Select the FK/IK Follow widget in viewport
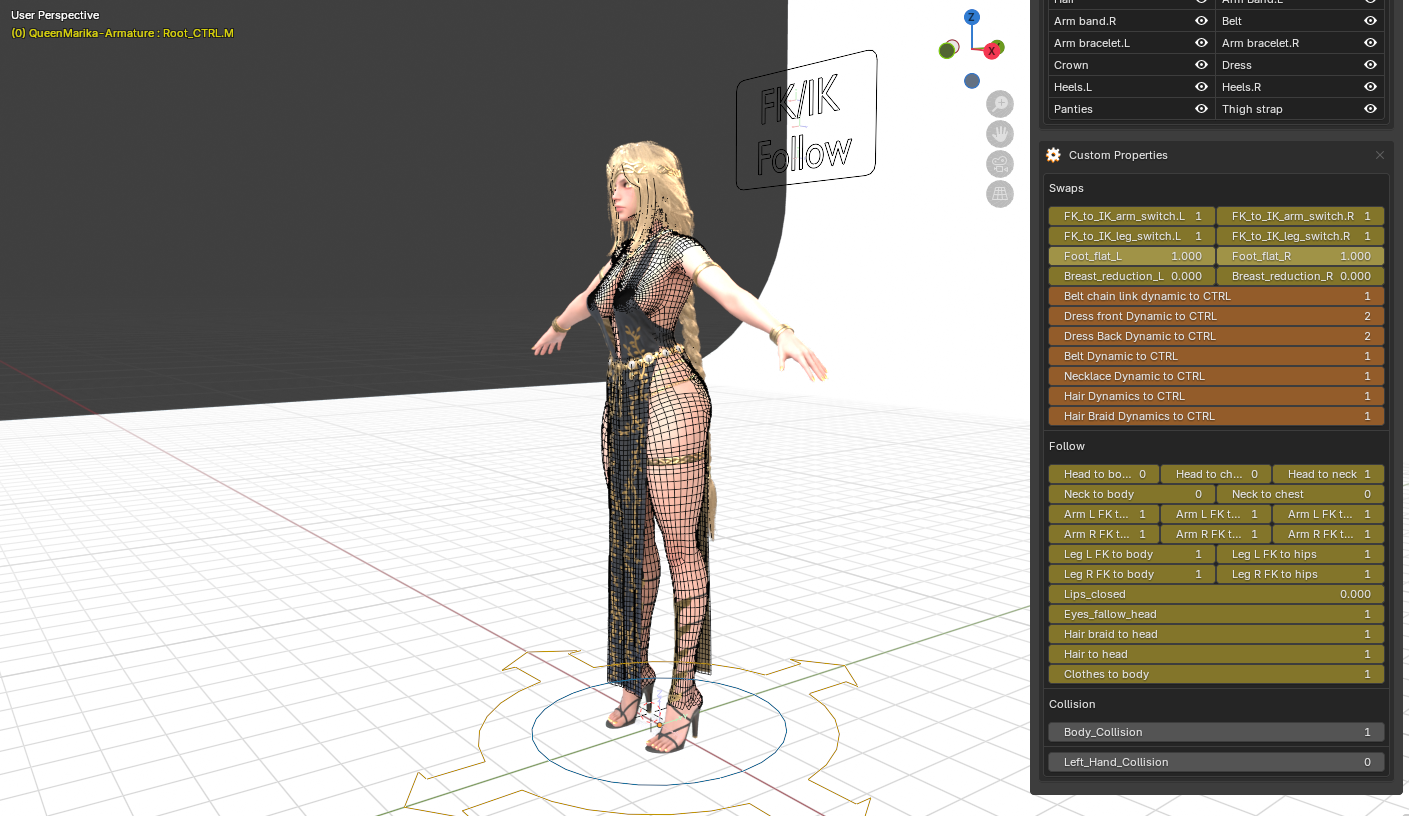Image resolution: width=1409 pixels, height=816 pixels. coord(806,120)
